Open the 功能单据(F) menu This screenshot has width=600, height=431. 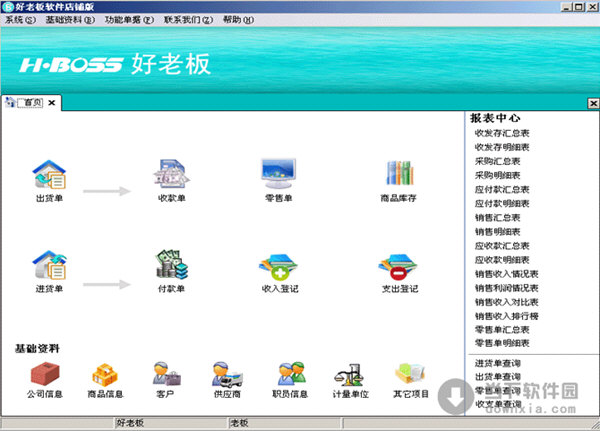[x=129, y=20]
